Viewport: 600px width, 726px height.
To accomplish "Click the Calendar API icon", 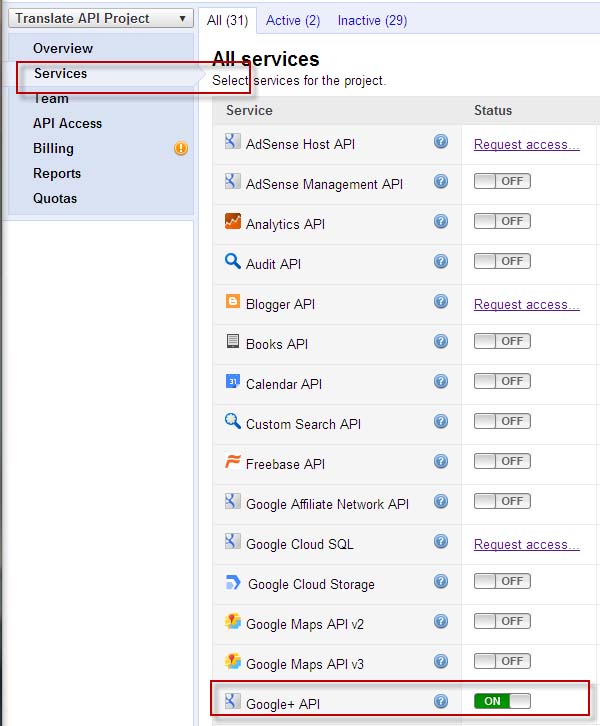I will pos(232,381).
